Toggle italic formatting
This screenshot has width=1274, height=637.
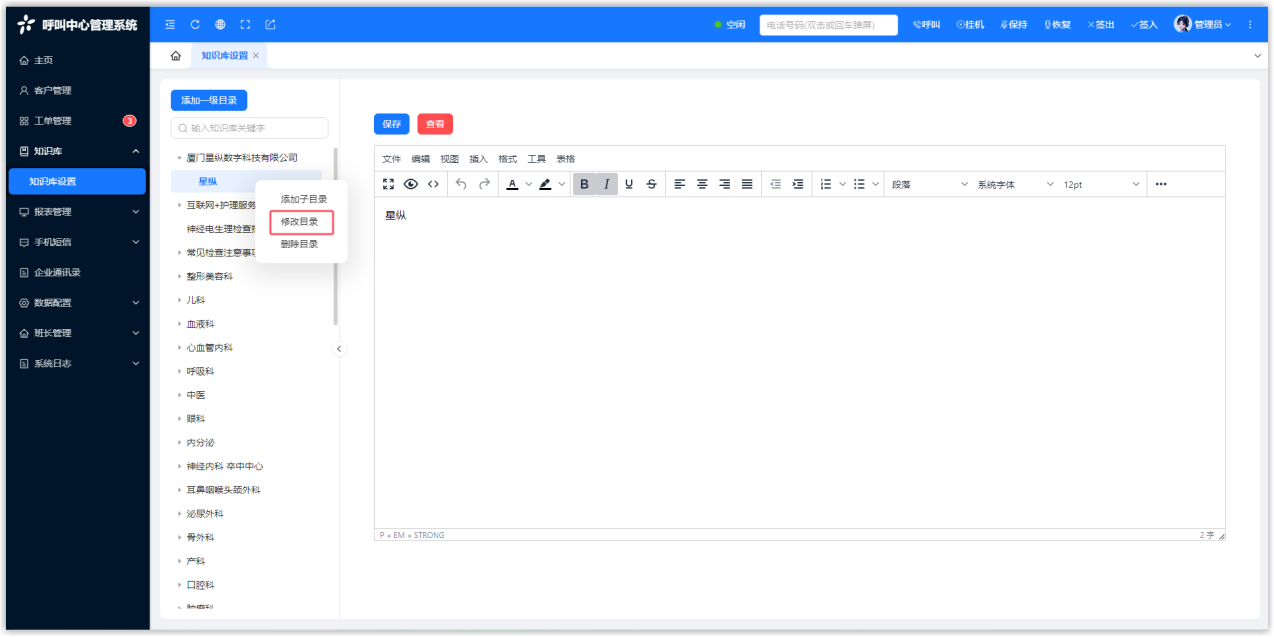tap(606, 184)
